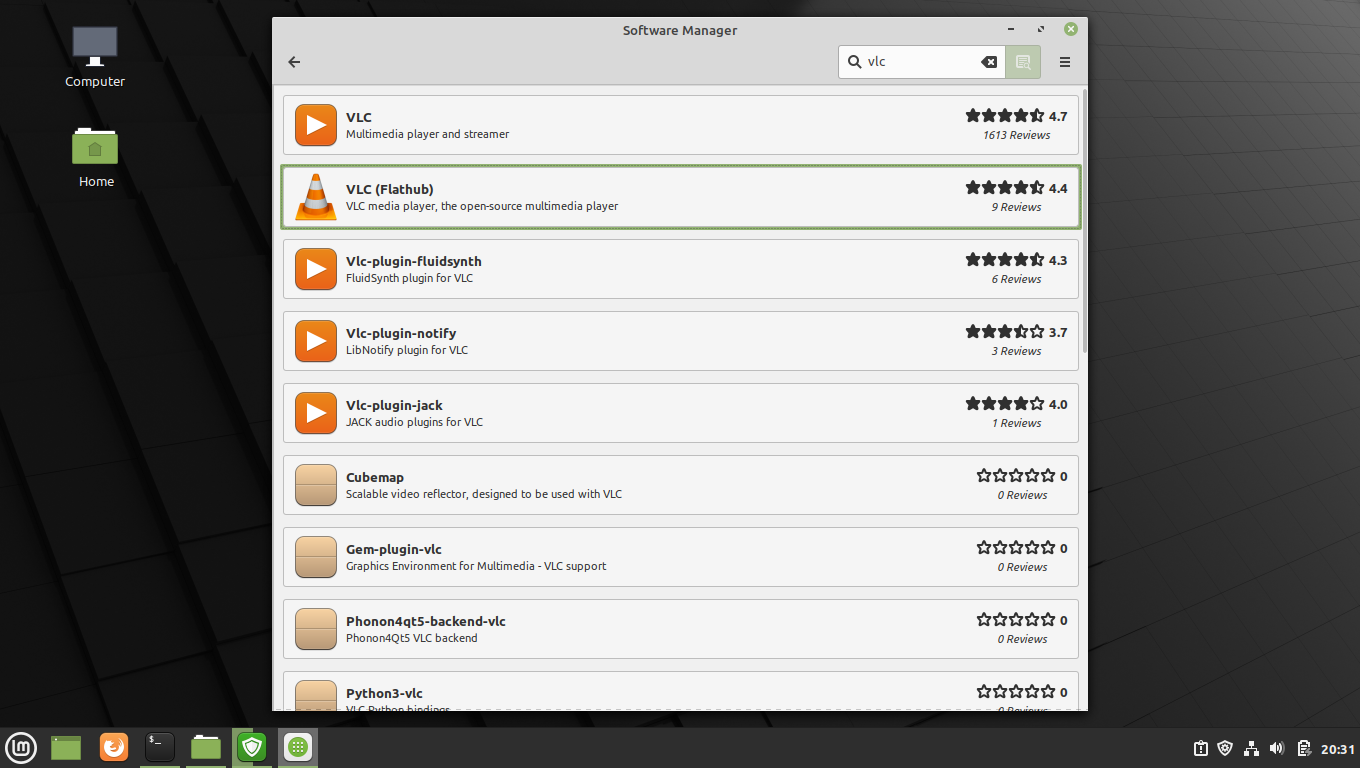
Task: Click the 'Cubemap' title
Action: (x=375, y=477)
